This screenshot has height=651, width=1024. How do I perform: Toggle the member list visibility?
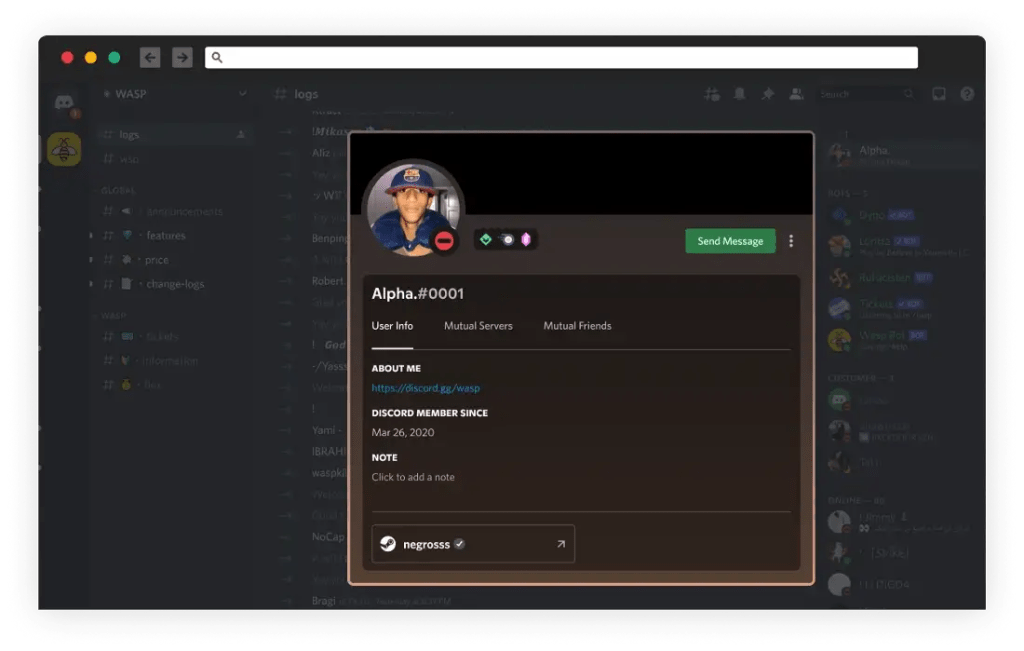pyautogui.click(x=796, y=93)
